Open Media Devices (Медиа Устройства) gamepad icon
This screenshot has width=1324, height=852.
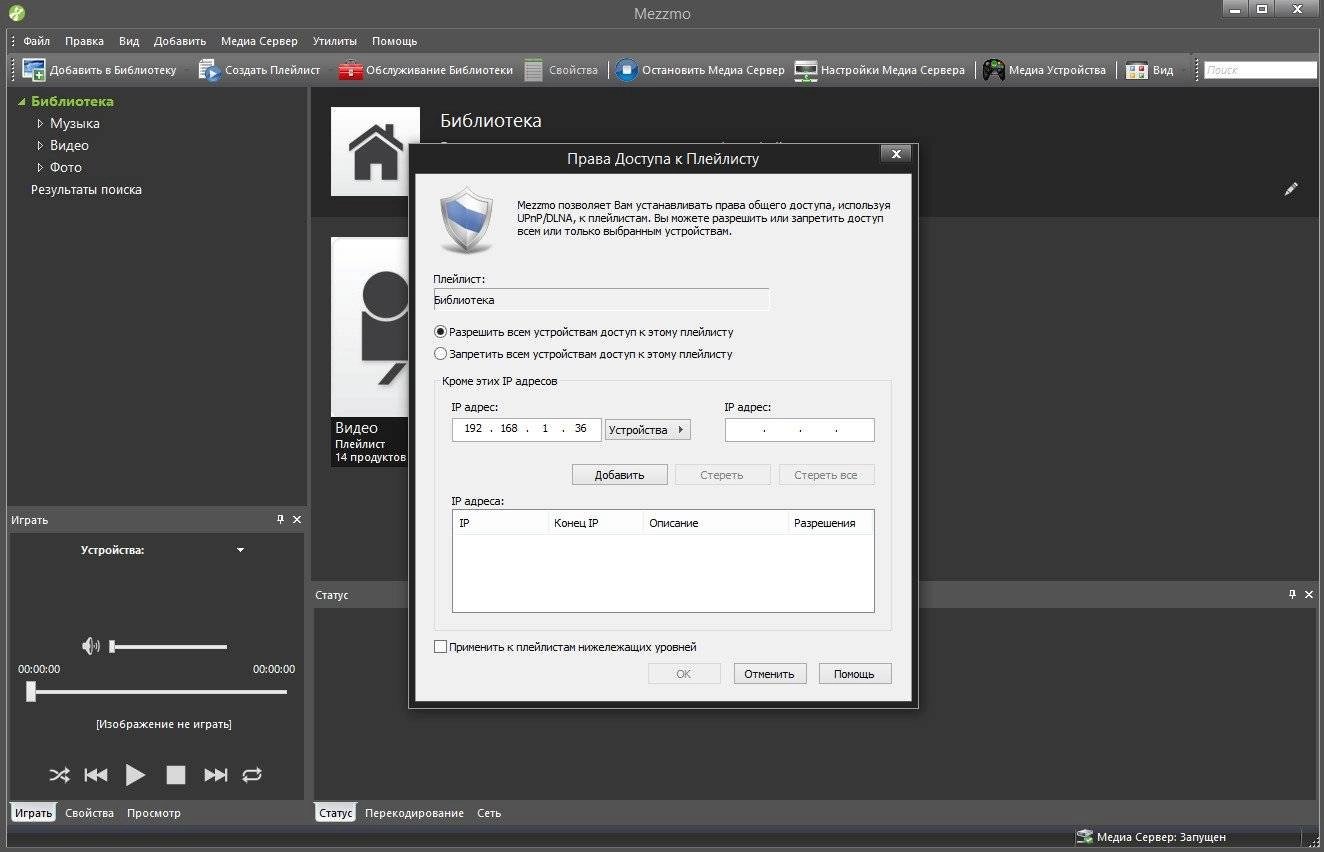[x=993, y=70]
